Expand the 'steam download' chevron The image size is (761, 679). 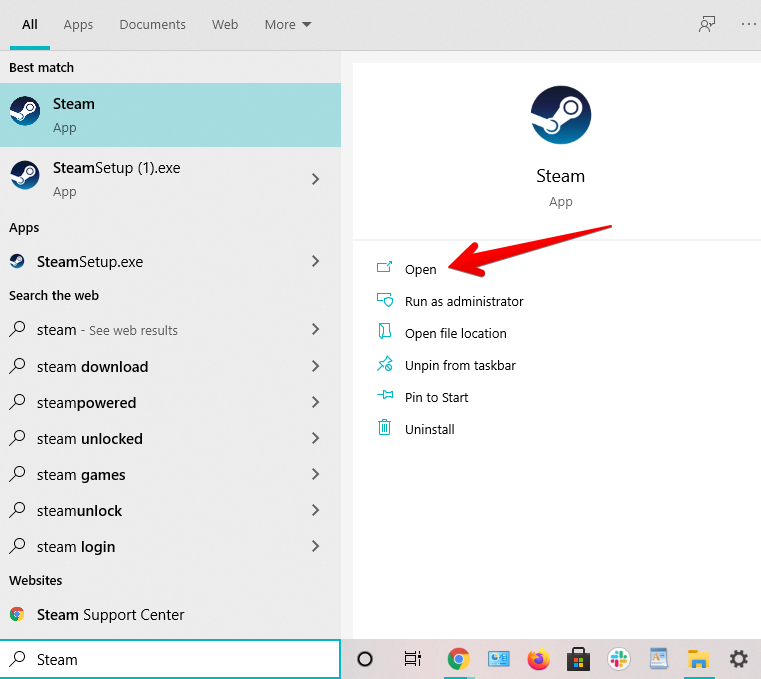tap(315, 366)
